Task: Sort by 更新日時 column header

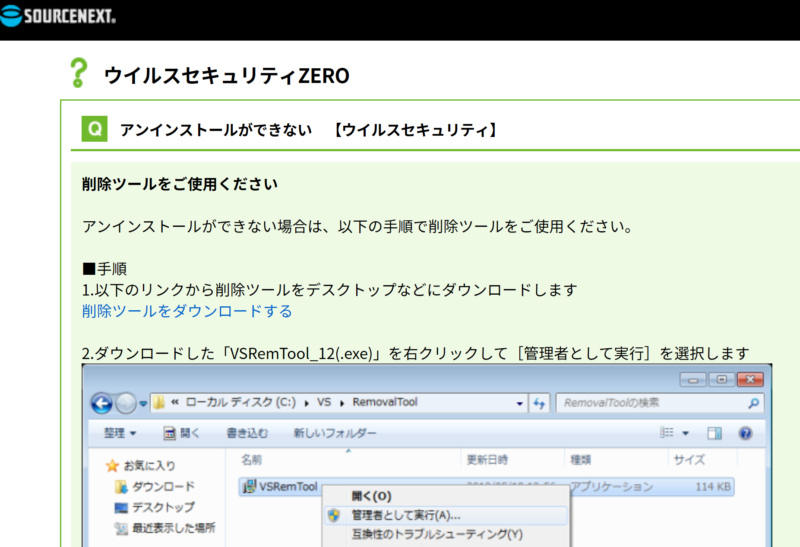Action: 487,460
